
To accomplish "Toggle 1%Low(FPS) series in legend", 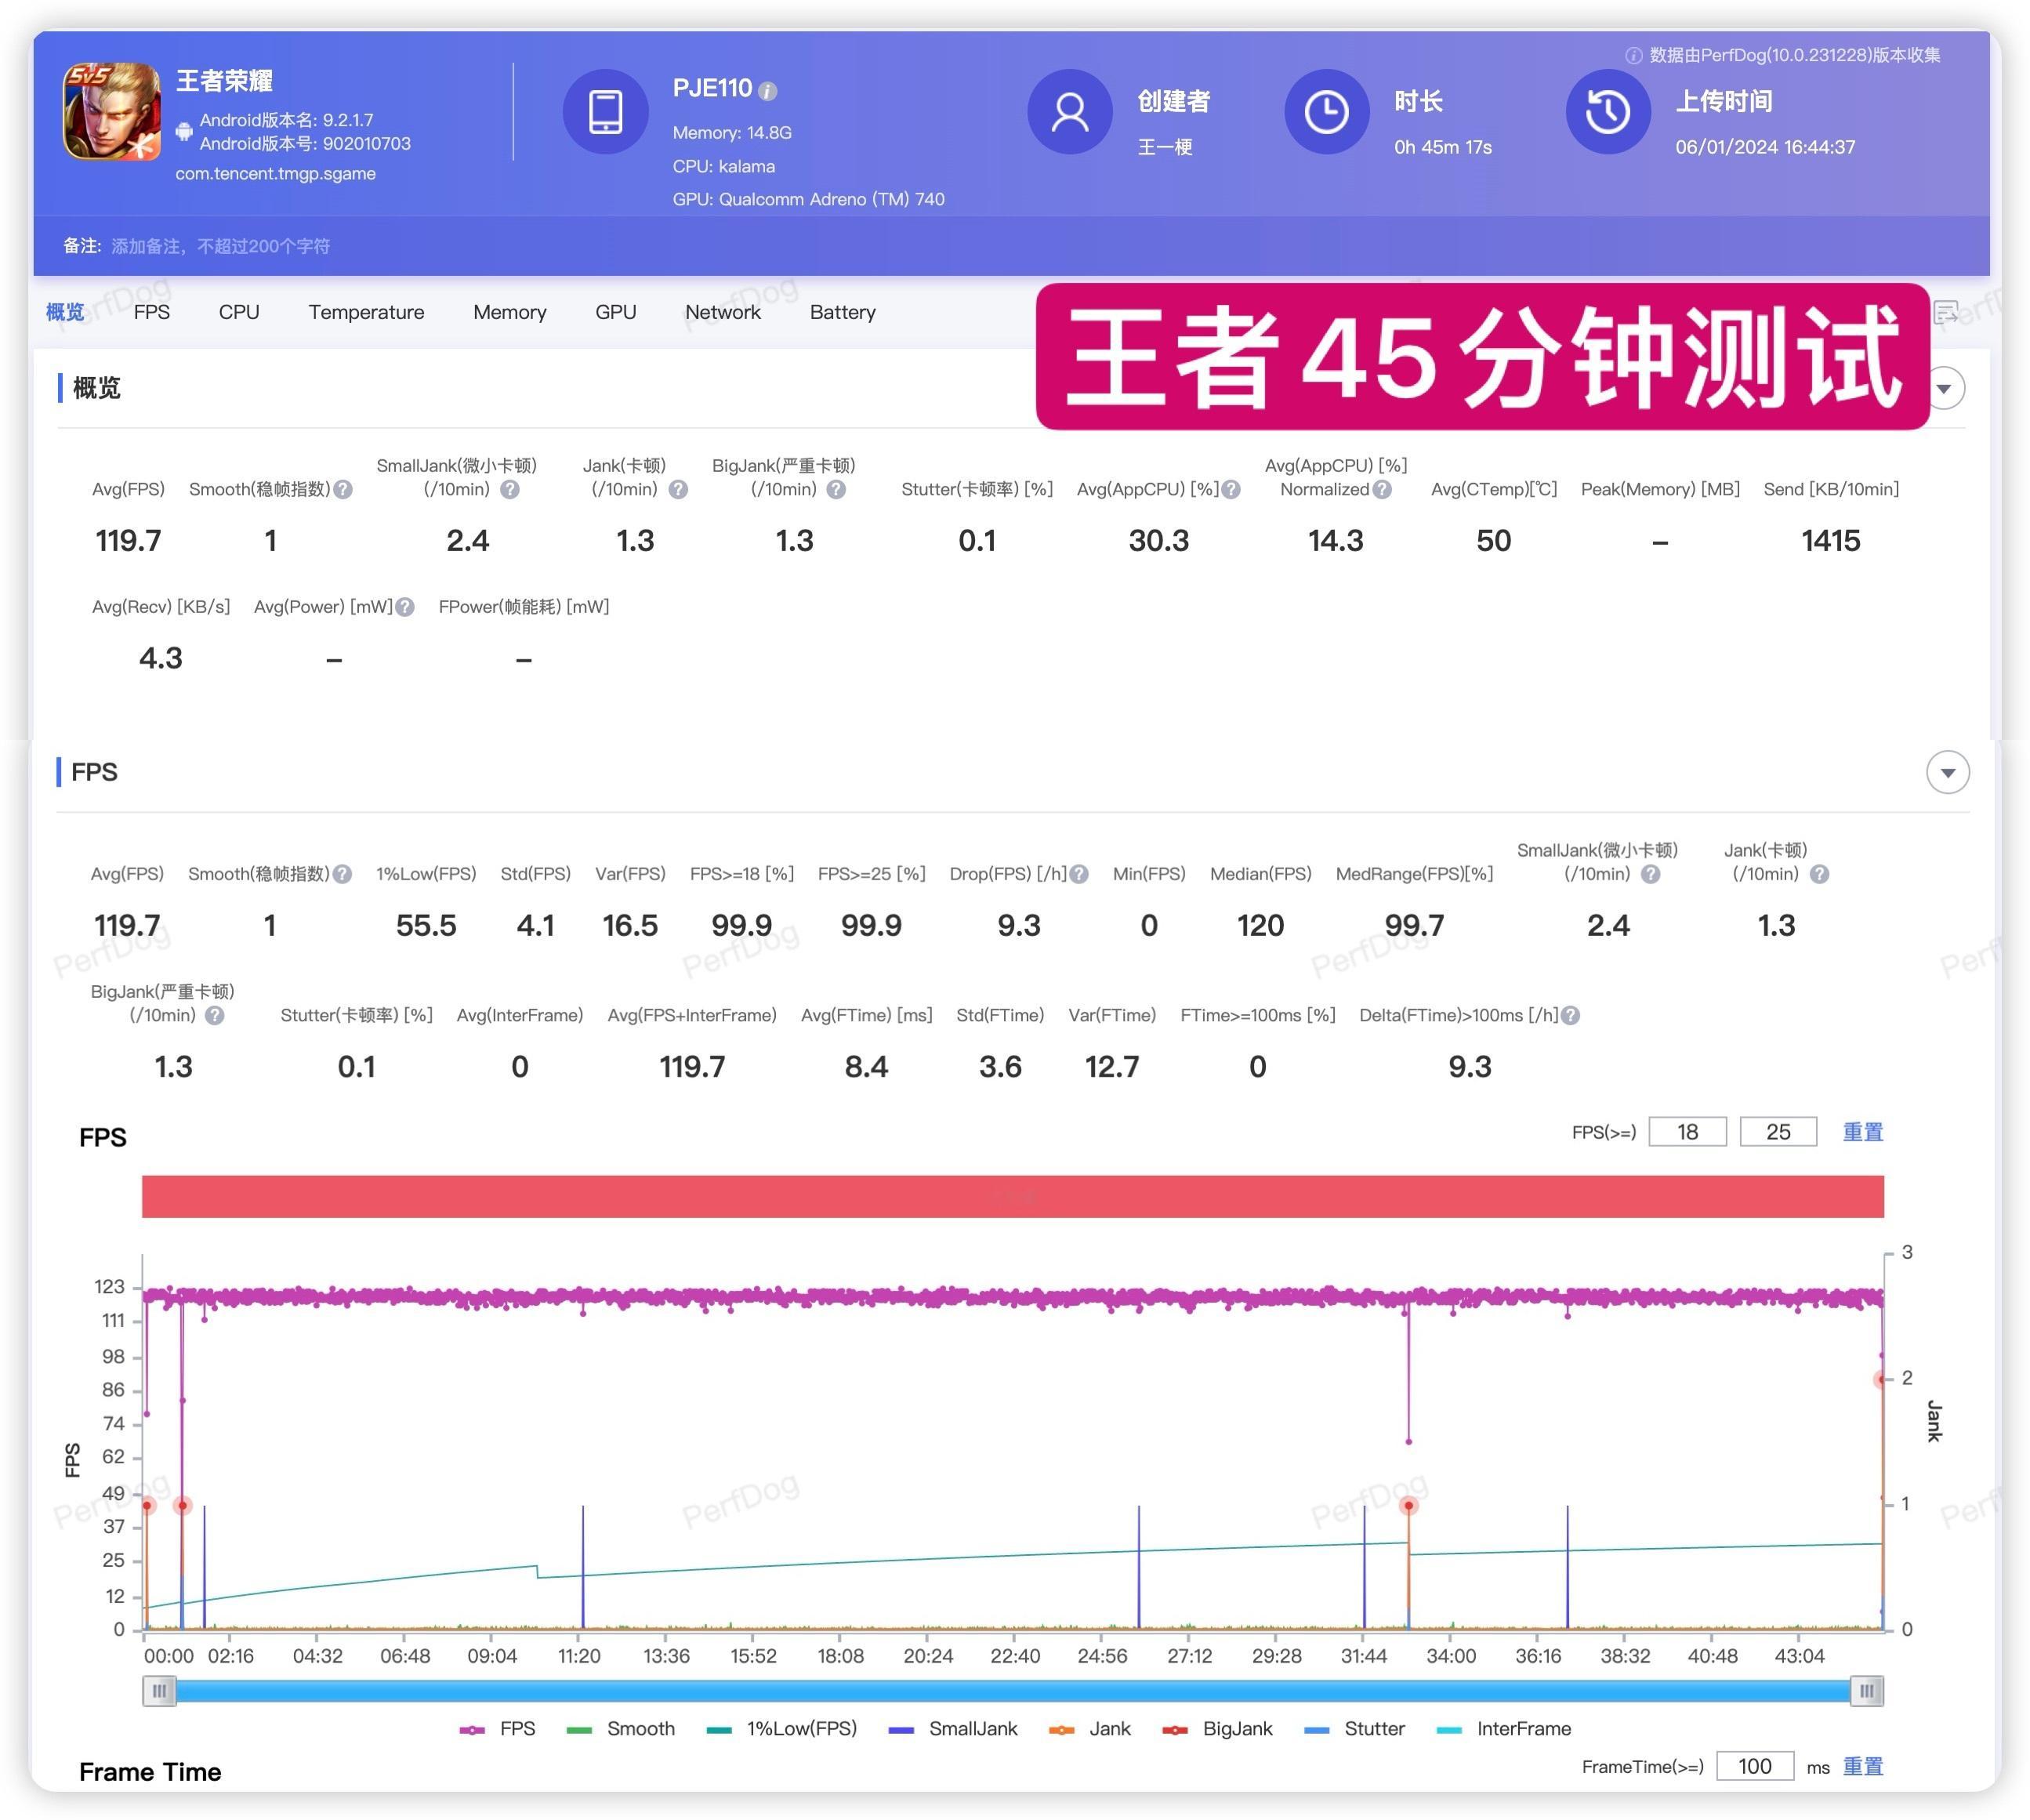I will click(x=781, y=1729).
